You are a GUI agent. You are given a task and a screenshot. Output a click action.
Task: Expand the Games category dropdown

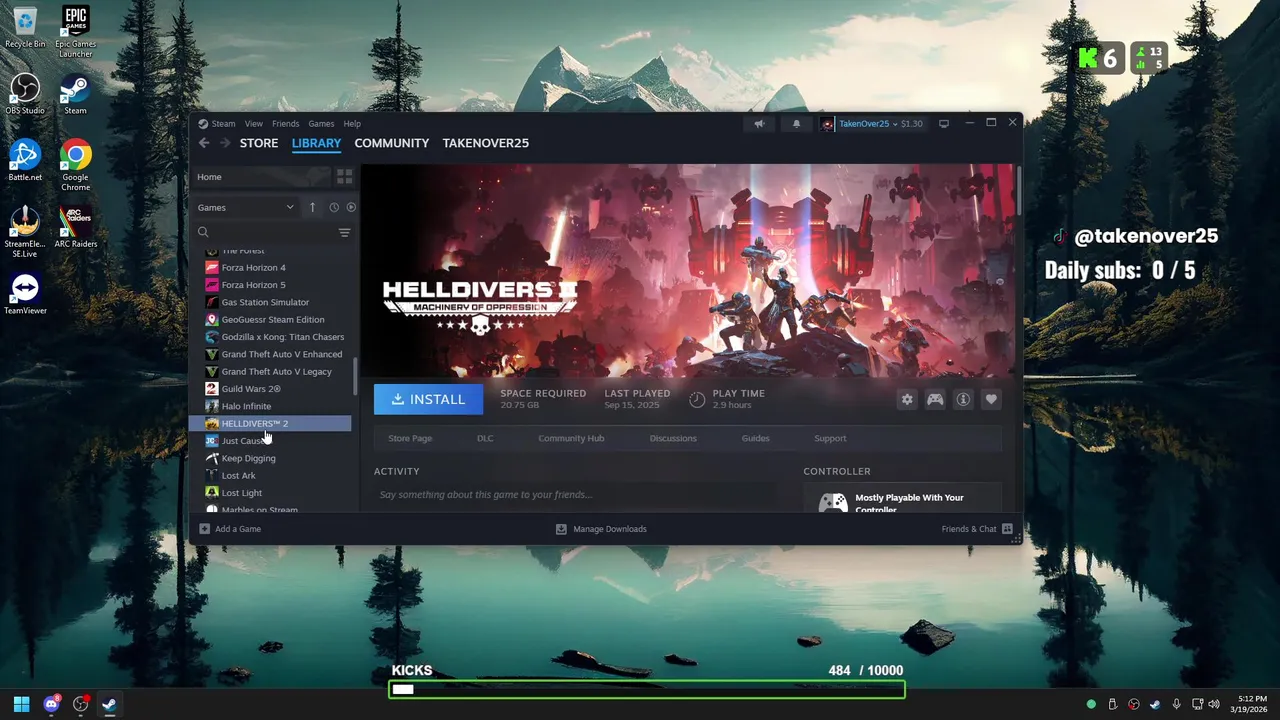246,207
